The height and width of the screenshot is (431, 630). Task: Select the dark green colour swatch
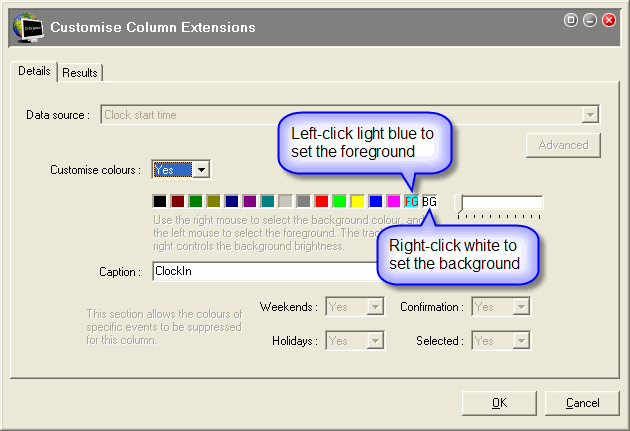click(196, 201)
